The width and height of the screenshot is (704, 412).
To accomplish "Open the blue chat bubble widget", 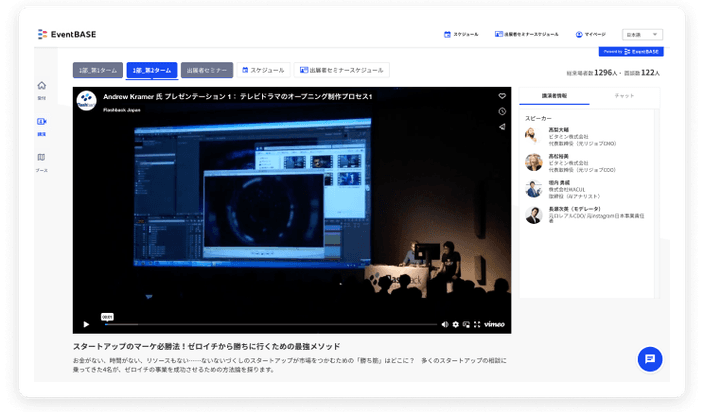I will (x=649, y=359).
